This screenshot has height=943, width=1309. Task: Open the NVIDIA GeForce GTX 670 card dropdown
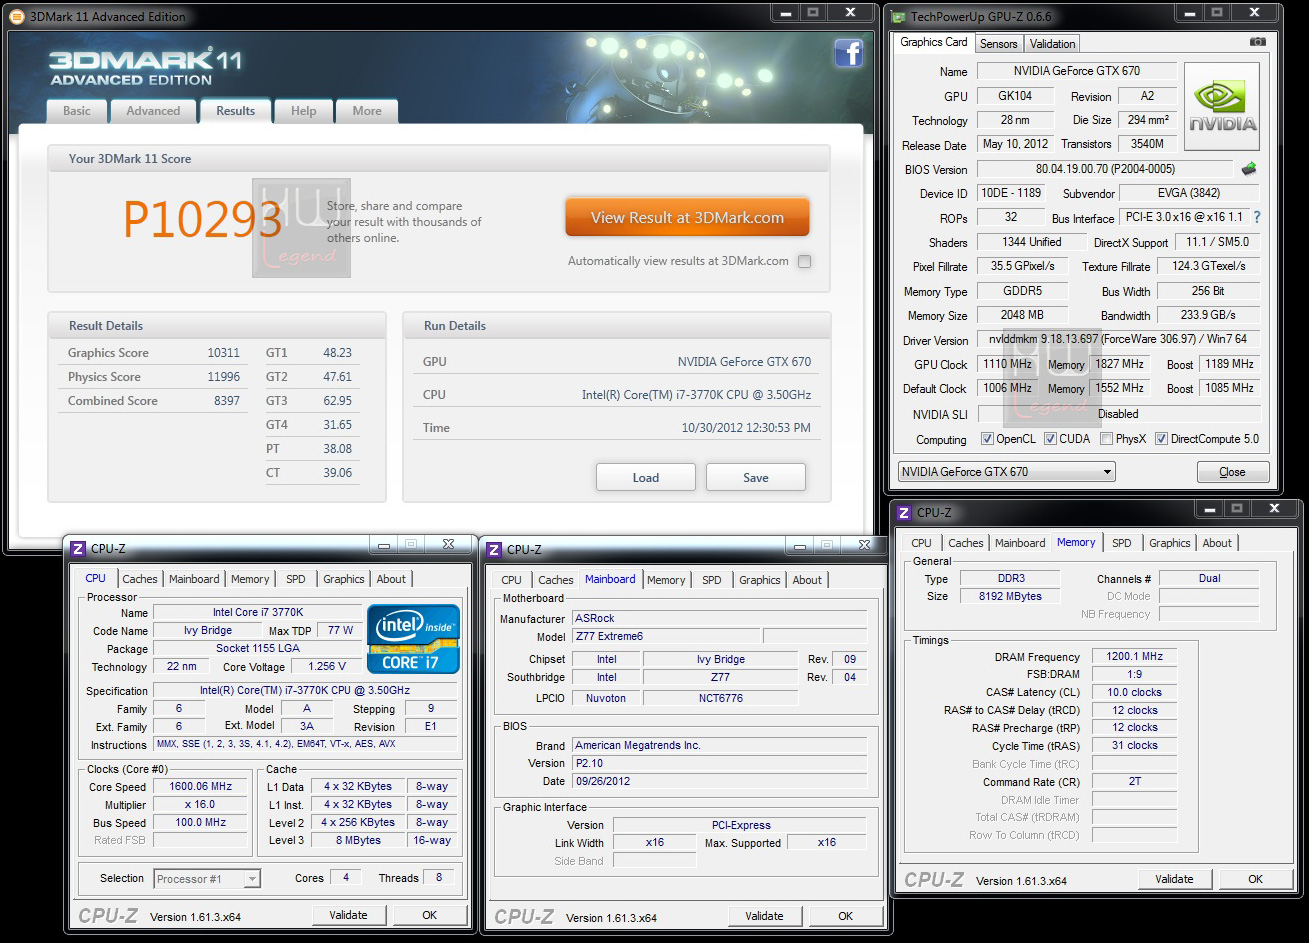click(x=1006, y=472)
